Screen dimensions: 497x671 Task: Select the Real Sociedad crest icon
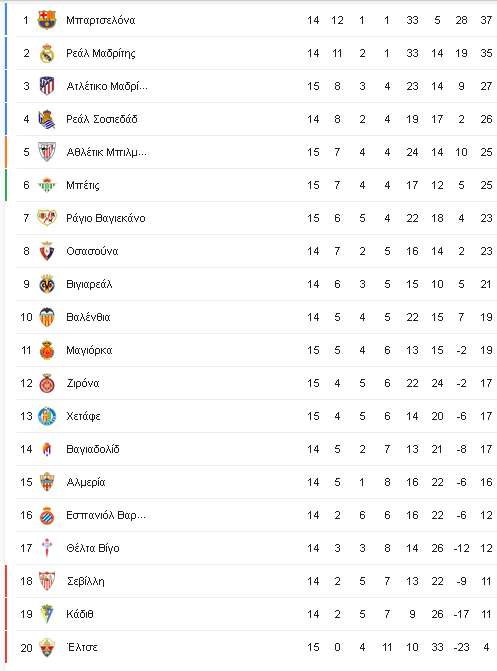(x=47, y=119)
